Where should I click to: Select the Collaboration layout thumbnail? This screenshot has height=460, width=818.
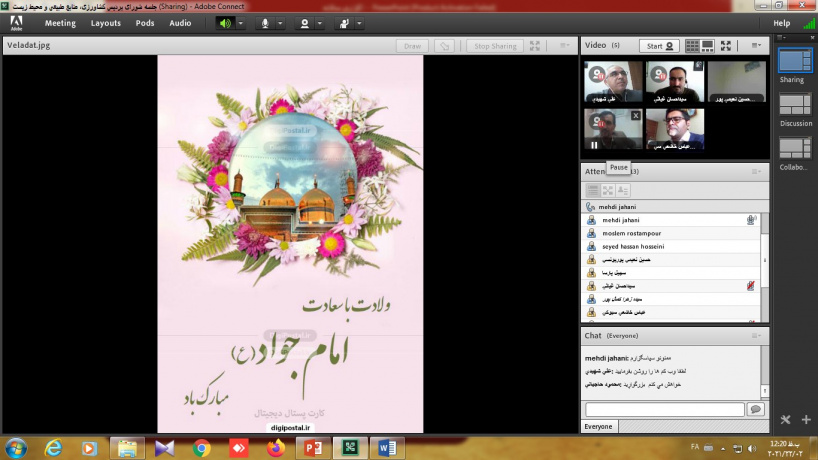point(795,148)
